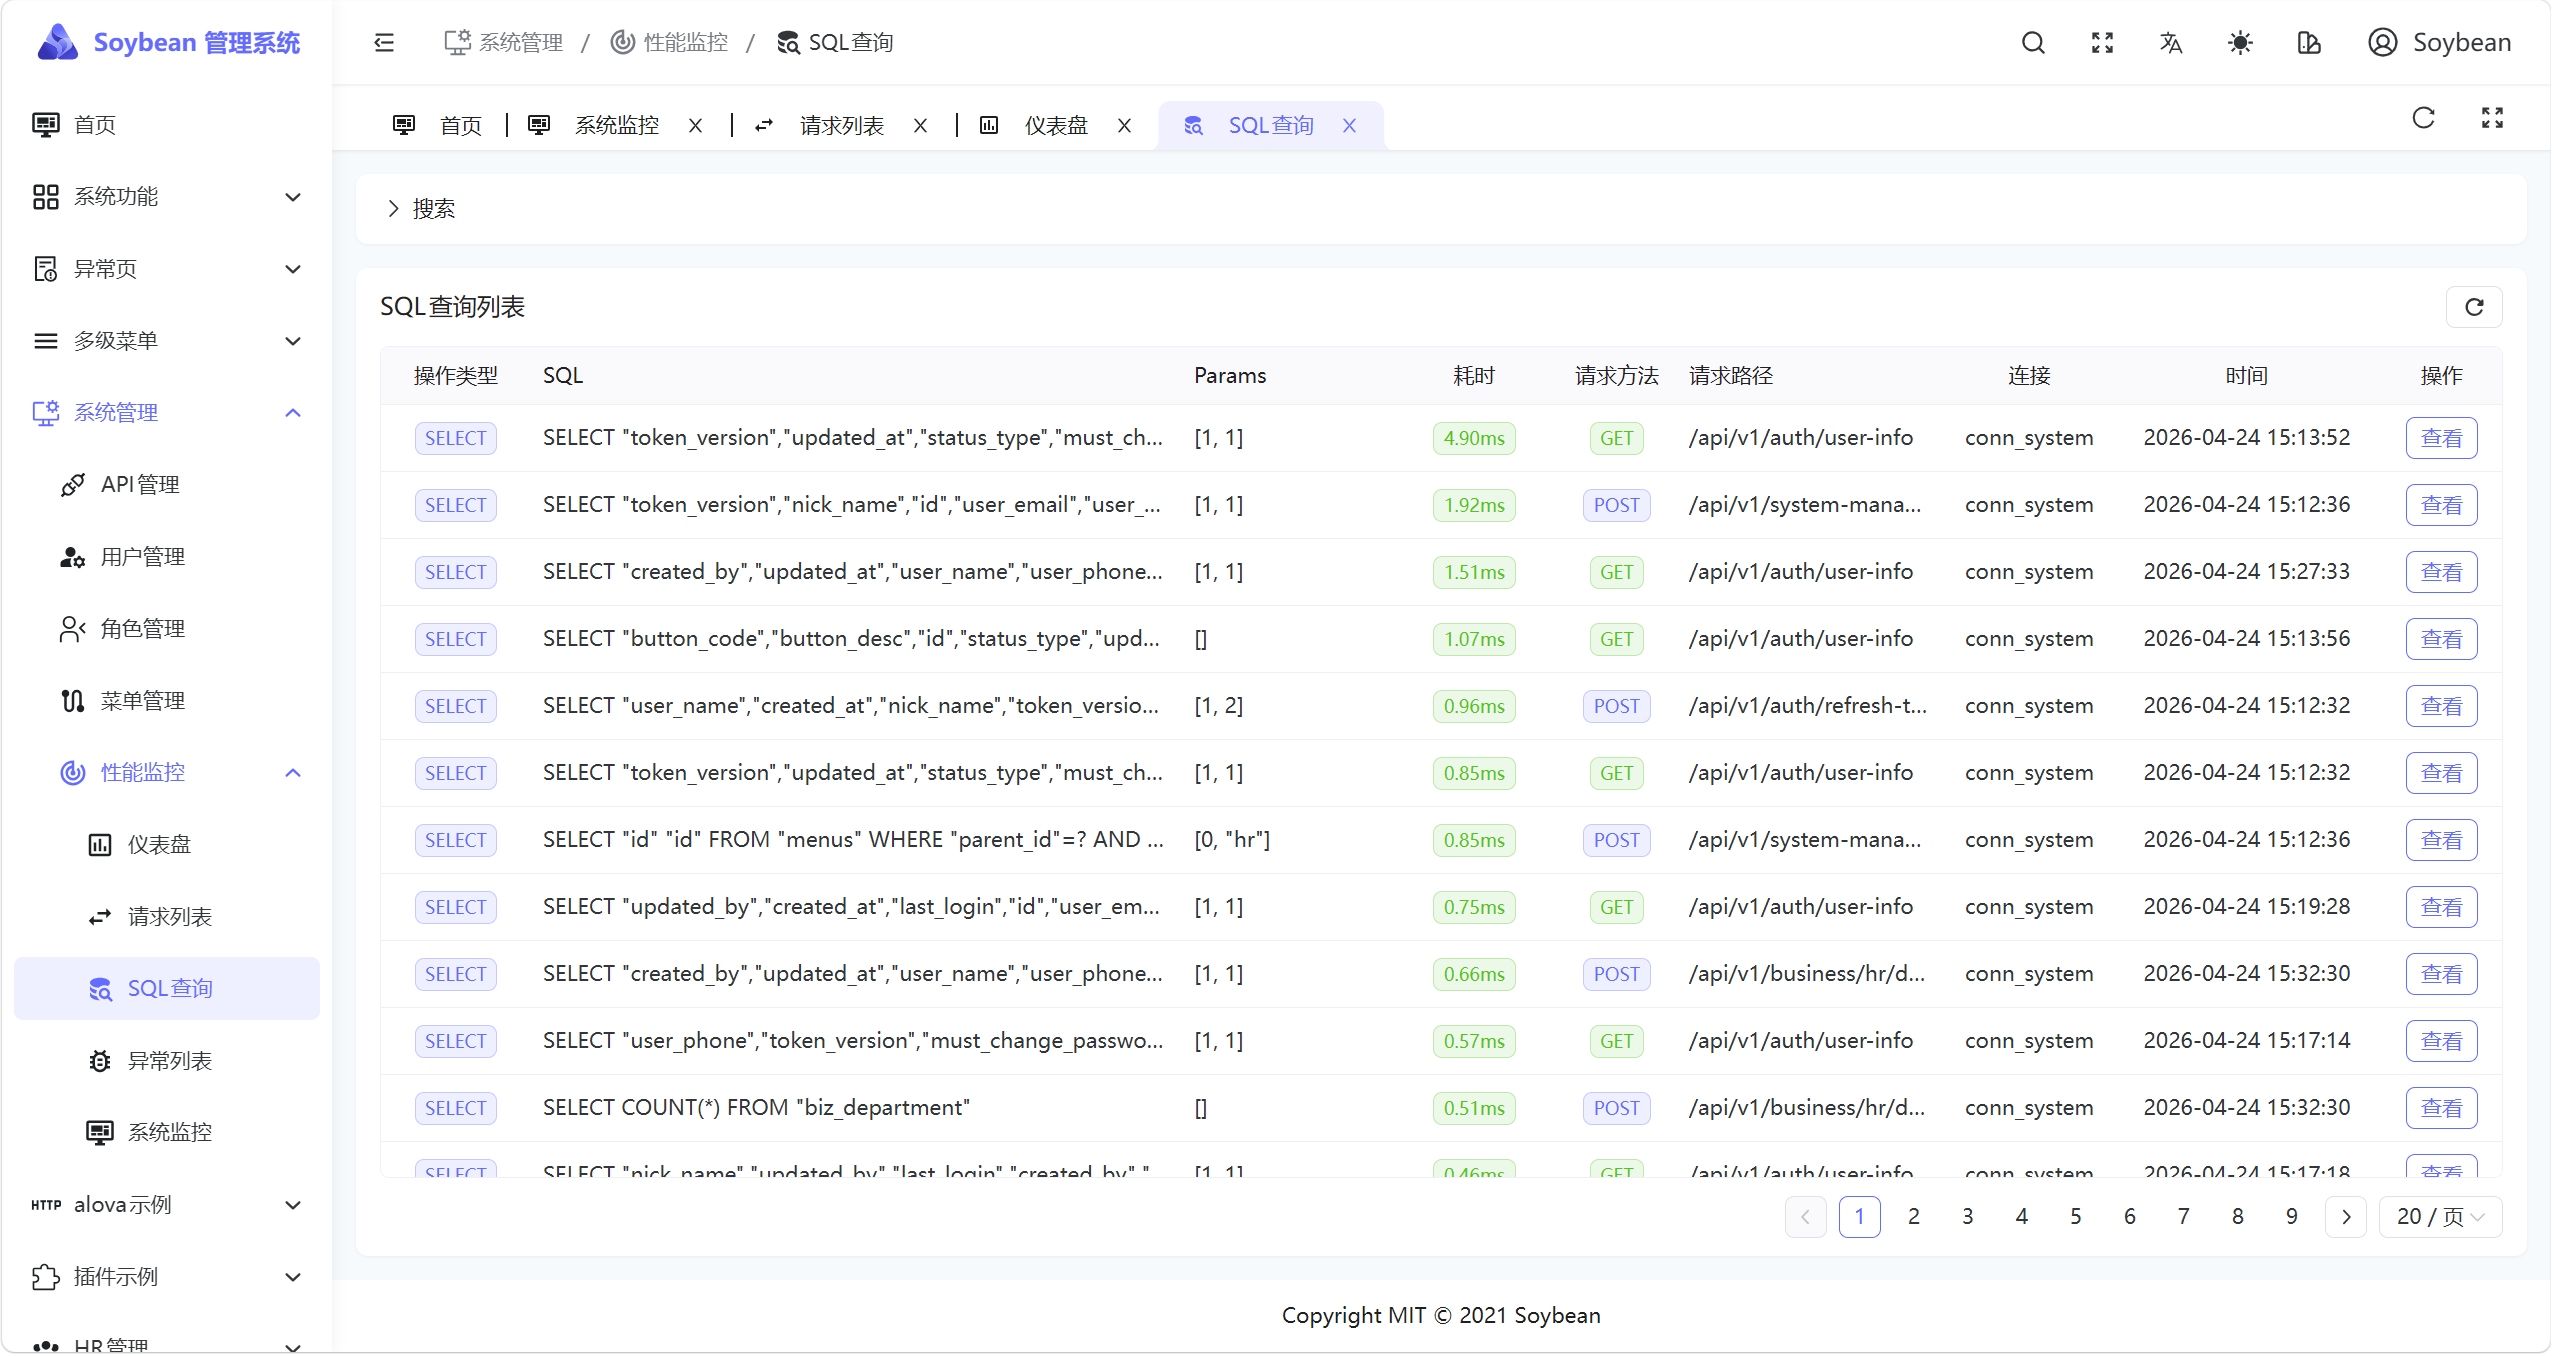Toggle dark mode with sun icon
Viewport: 2555px width, 1356px height.
click(2240, 43)
